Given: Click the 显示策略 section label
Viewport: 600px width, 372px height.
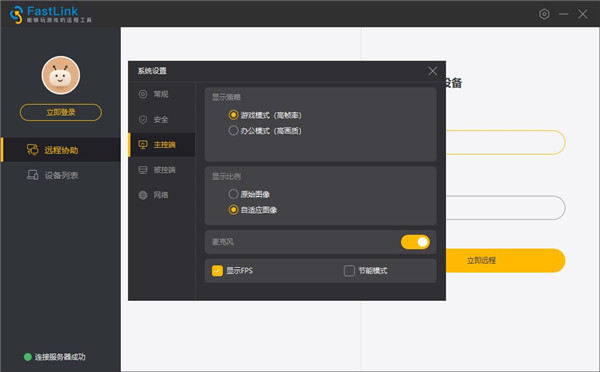Looking at the screenshot, I should pyautogui.click(x=226, y=97).
